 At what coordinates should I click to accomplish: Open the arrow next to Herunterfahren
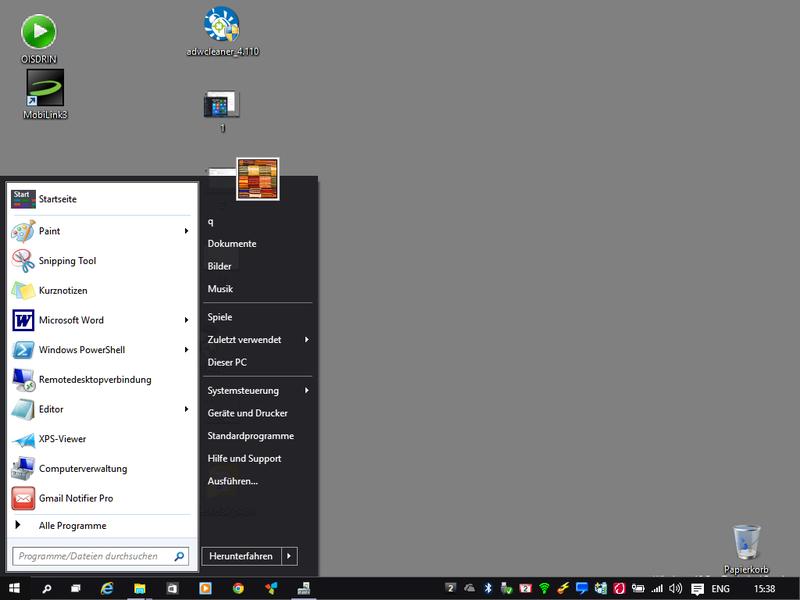[289, 556]
